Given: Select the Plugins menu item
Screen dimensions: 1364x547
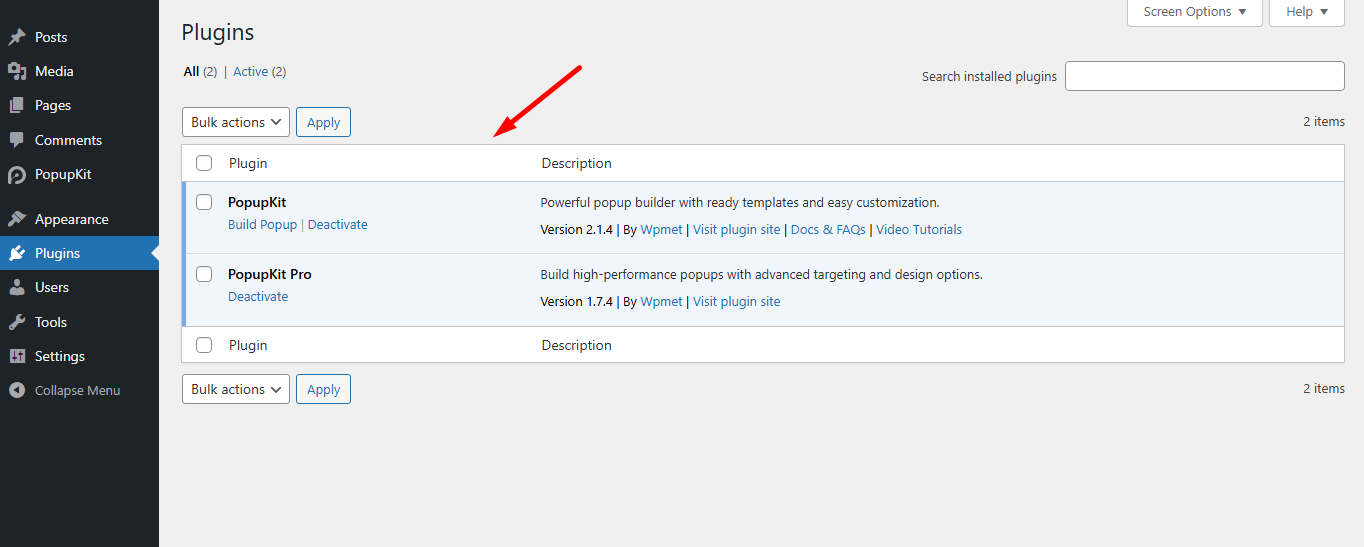Looking at the screenshot, I should click(79, 253).
